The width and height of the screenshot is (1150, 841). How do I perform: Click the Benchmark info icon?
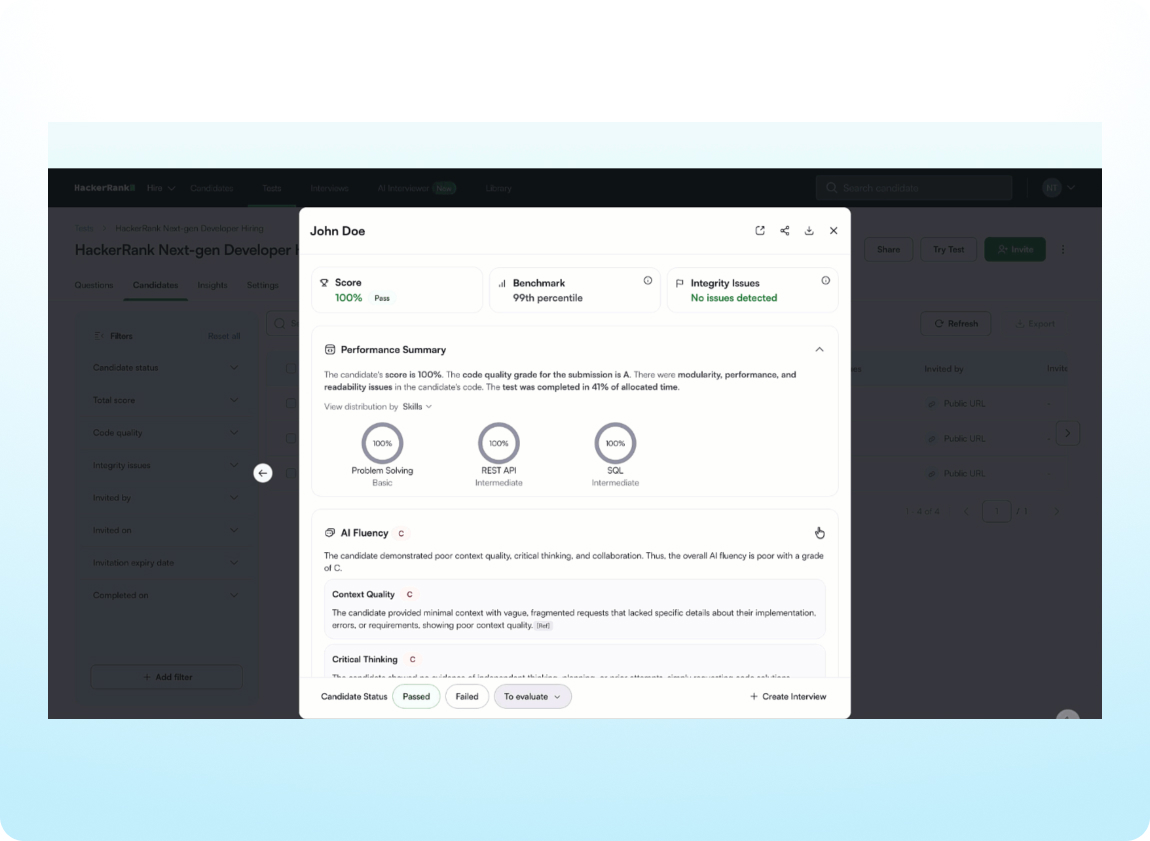tap(648, 281)
